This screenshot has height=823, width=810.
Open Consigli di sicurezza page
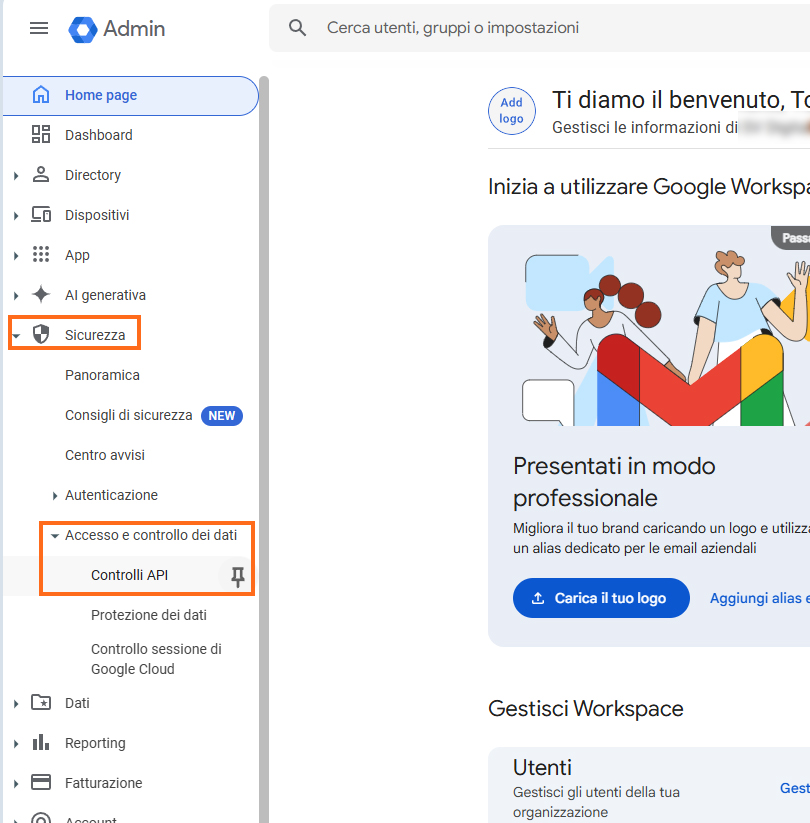coord(129,415)
